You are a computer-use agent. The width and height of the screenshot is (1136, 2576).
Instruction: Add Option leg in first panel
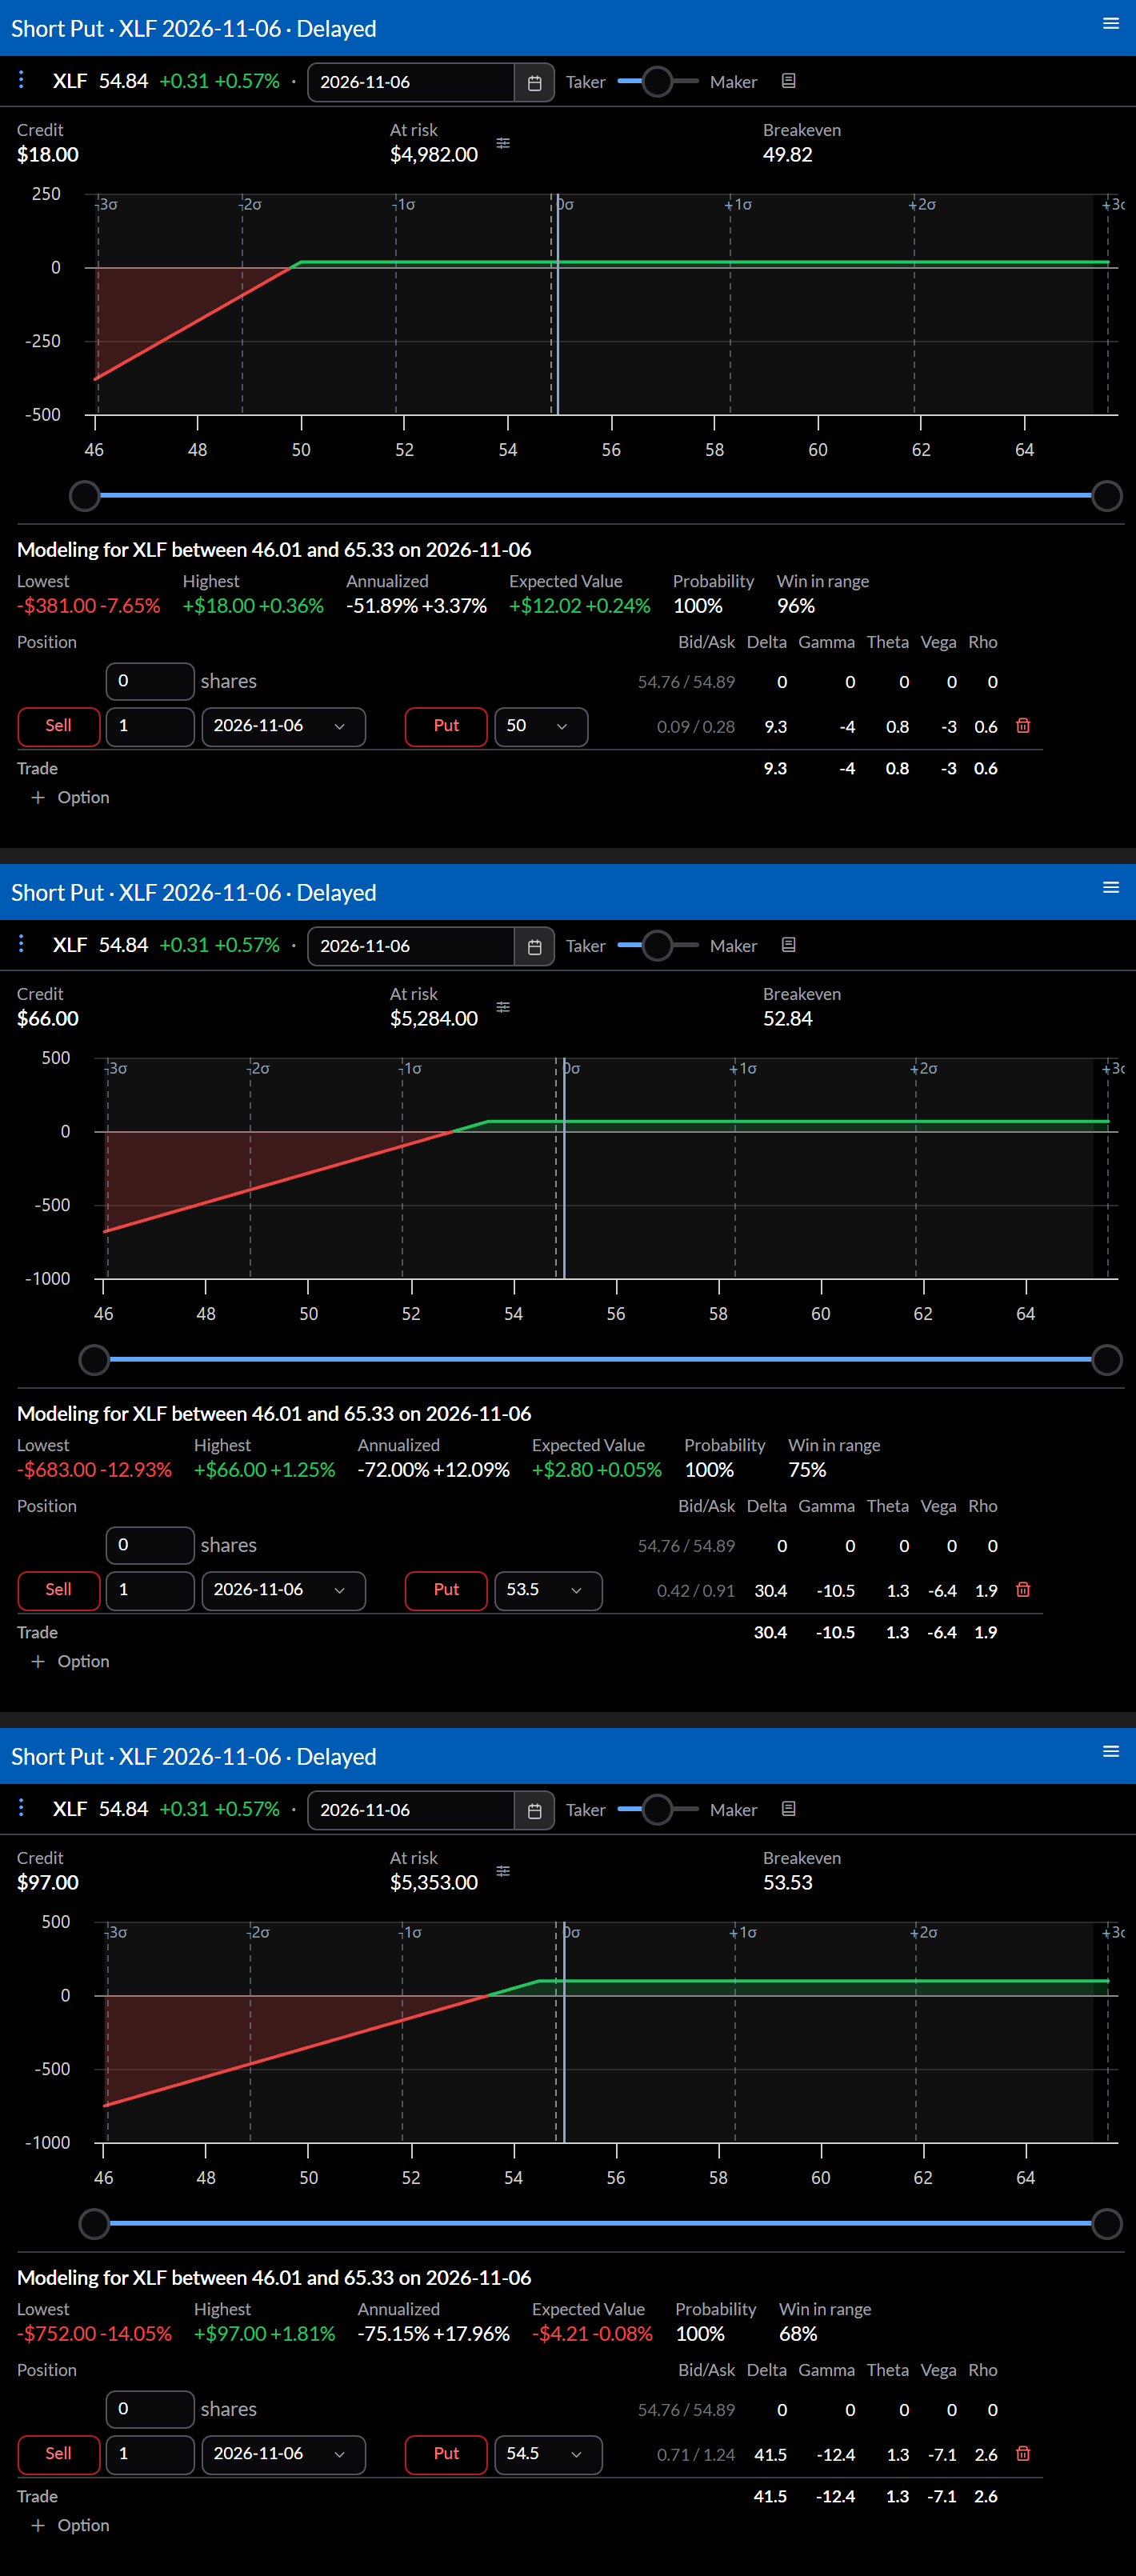[x=70, y=798]
